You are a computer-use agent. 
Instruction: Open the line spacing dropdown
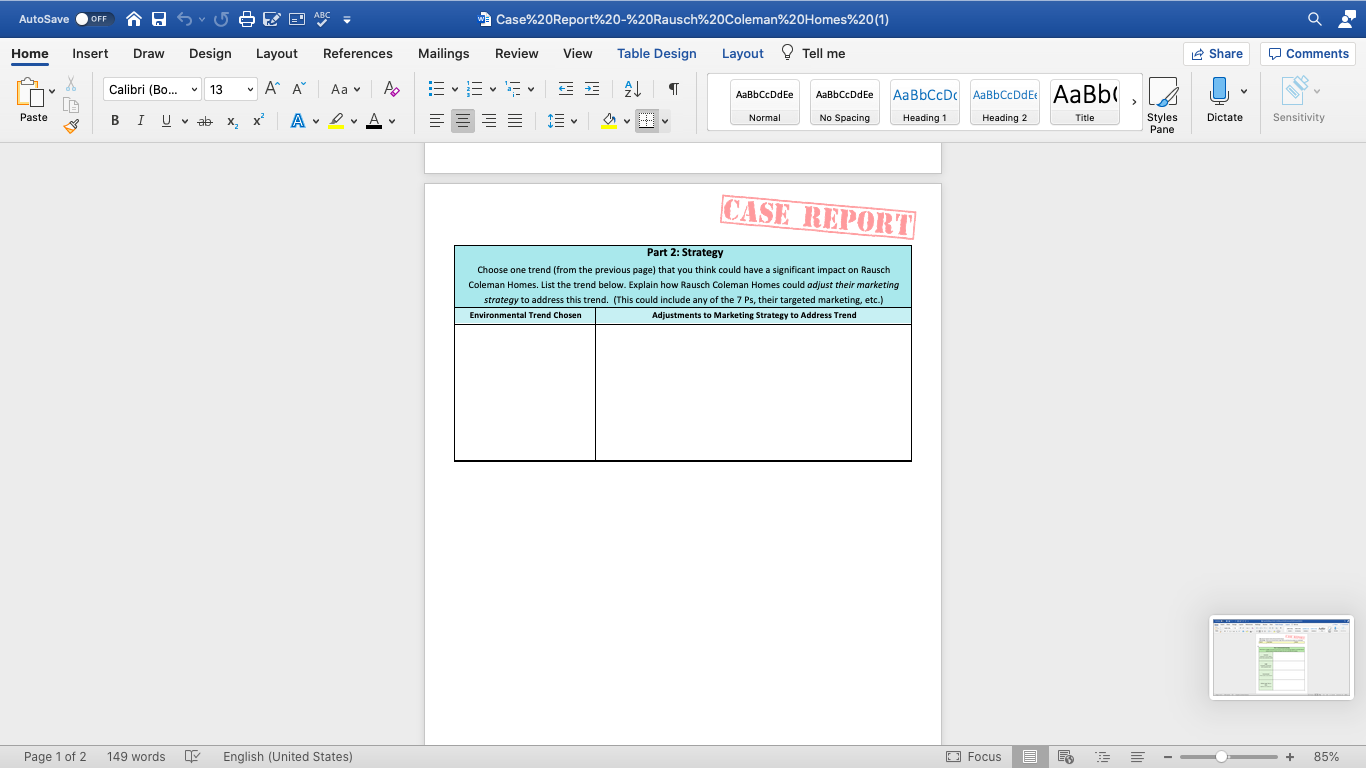click(x=562, y=121)
